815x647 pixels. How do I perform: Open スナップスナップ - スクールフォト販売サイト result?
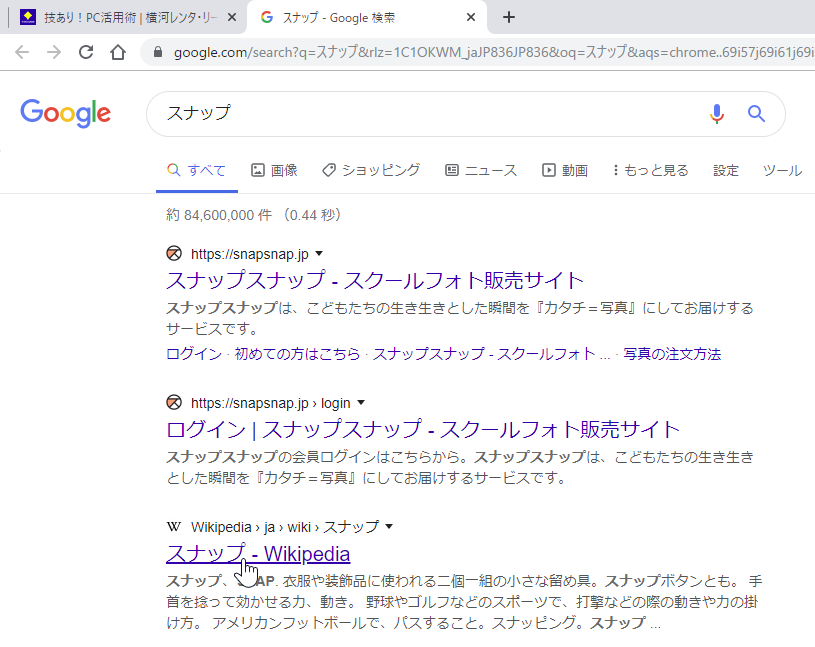pos(375,280)
